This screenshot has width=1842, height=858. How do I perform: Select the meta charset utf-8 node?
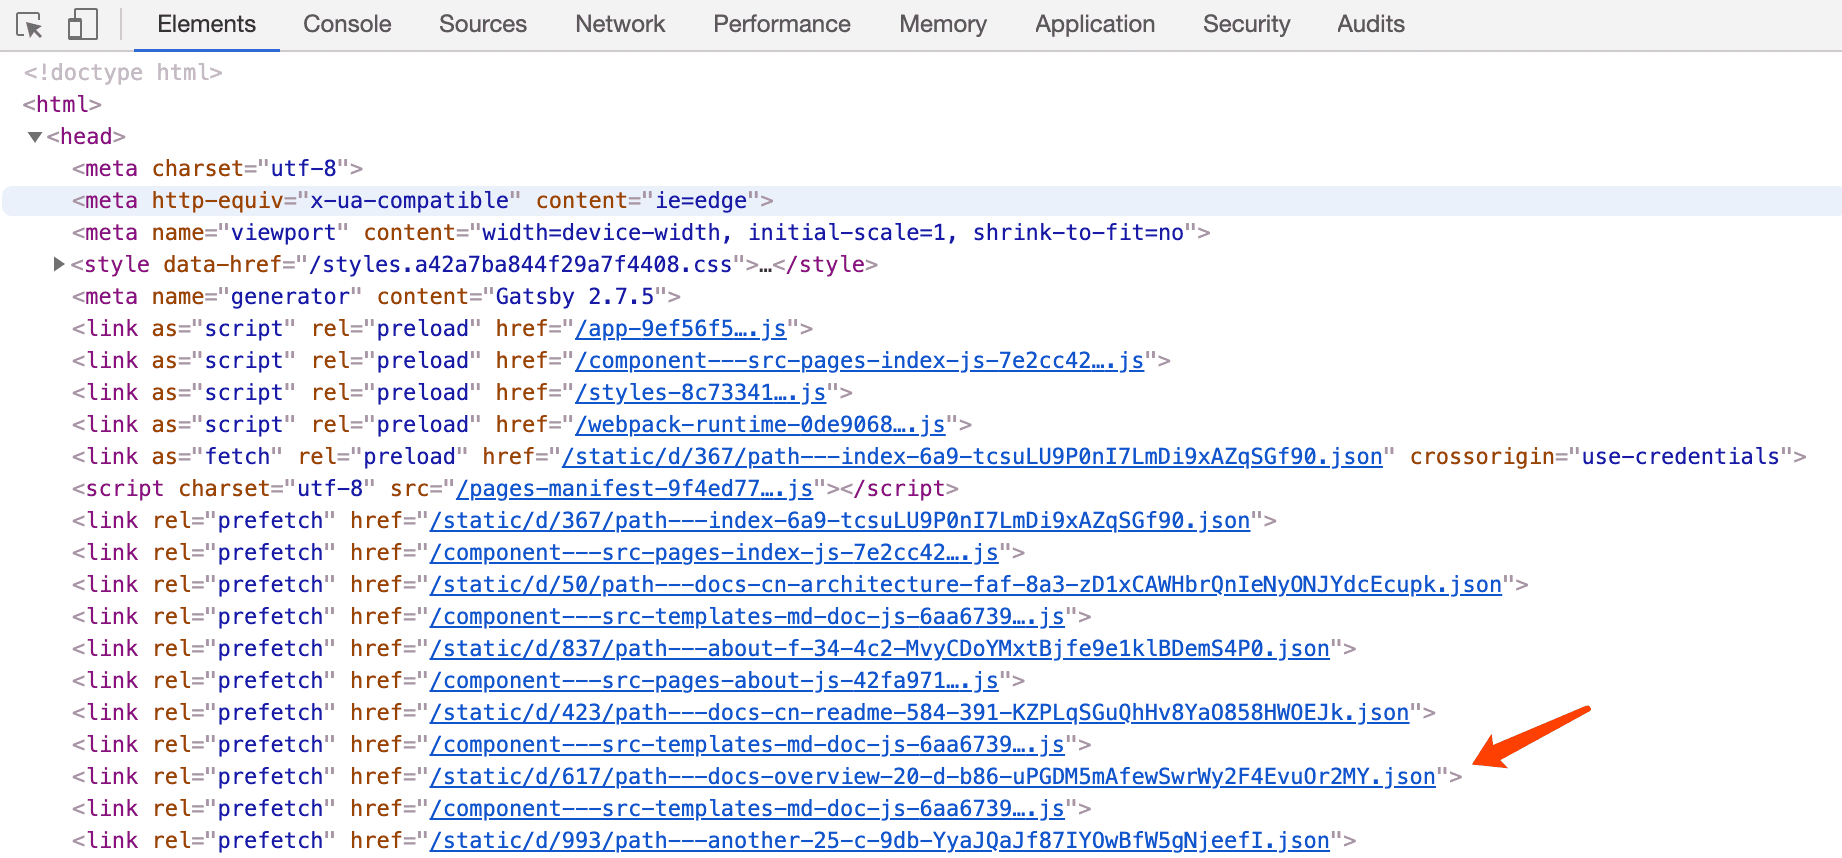(217, 169)
